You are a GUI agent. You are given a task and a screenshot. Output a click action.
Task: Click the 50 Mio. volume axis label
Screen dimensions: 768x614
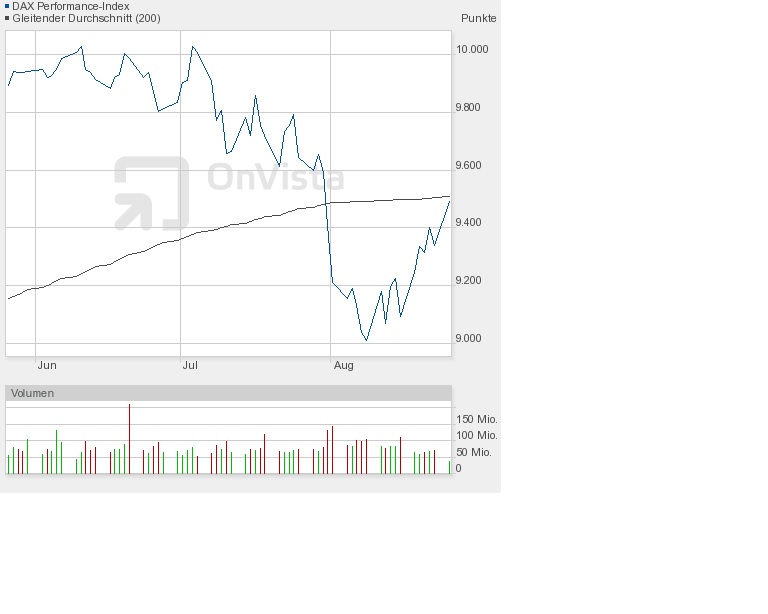(473, 452)
